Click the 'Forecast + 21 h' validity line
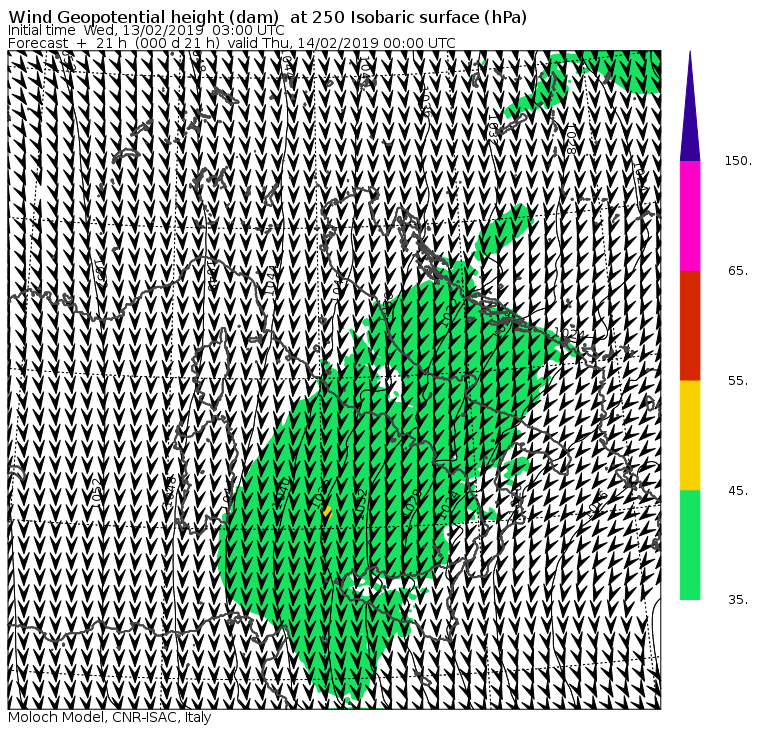This screenshot has width=760, height=731. click(232, 43)
